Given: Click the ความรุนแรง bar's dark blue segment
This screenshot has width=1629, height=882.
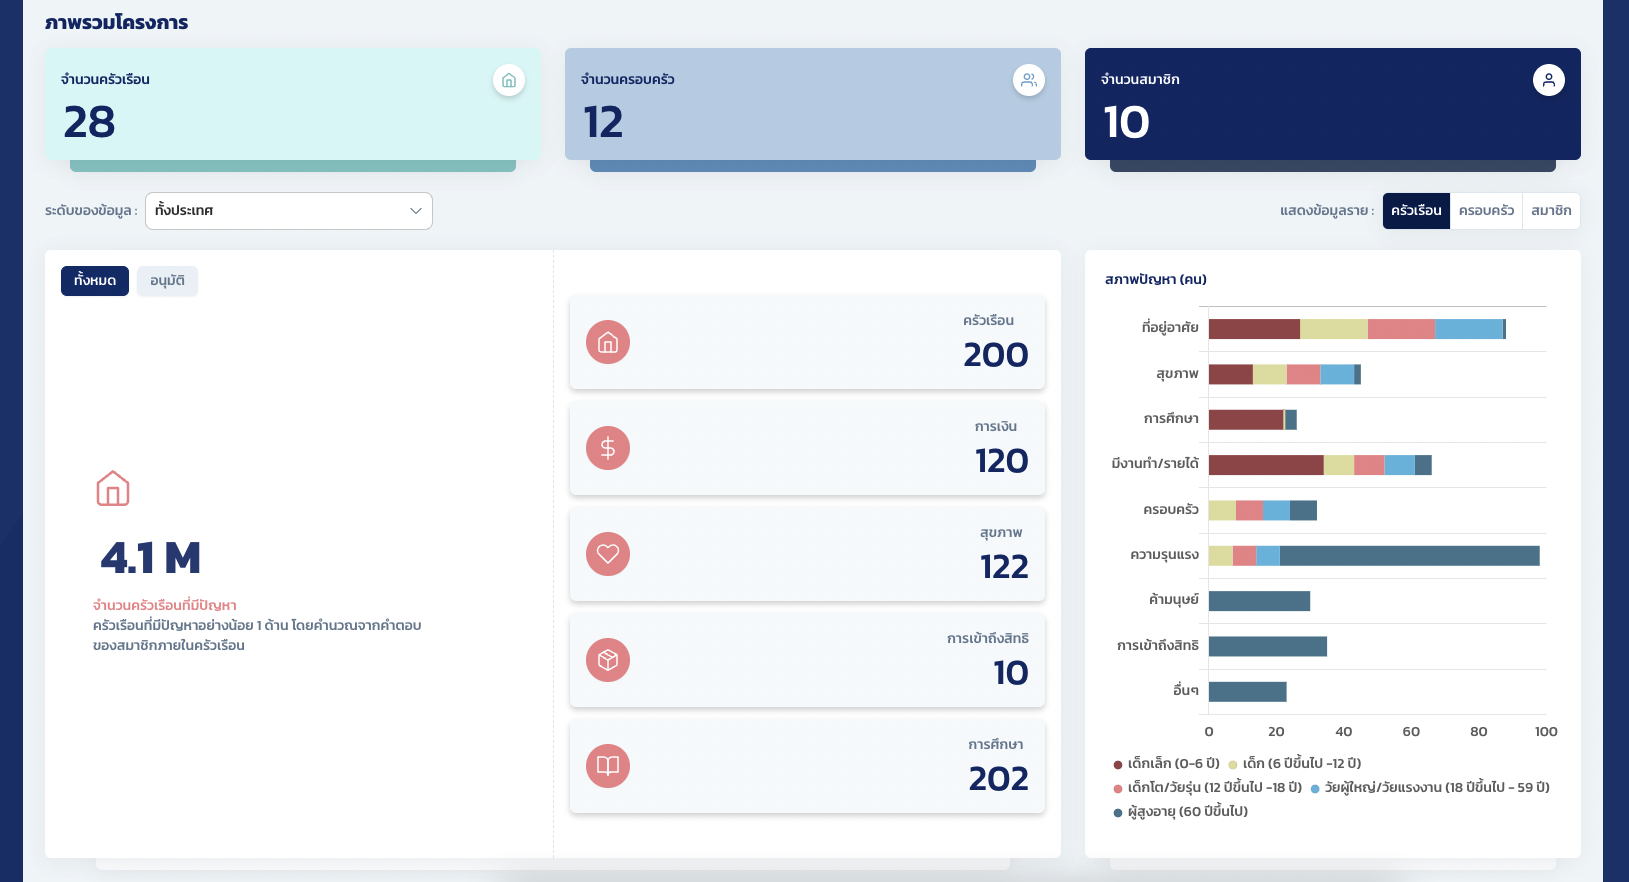Looking at the screenshot, I should tap(1409, 556).
